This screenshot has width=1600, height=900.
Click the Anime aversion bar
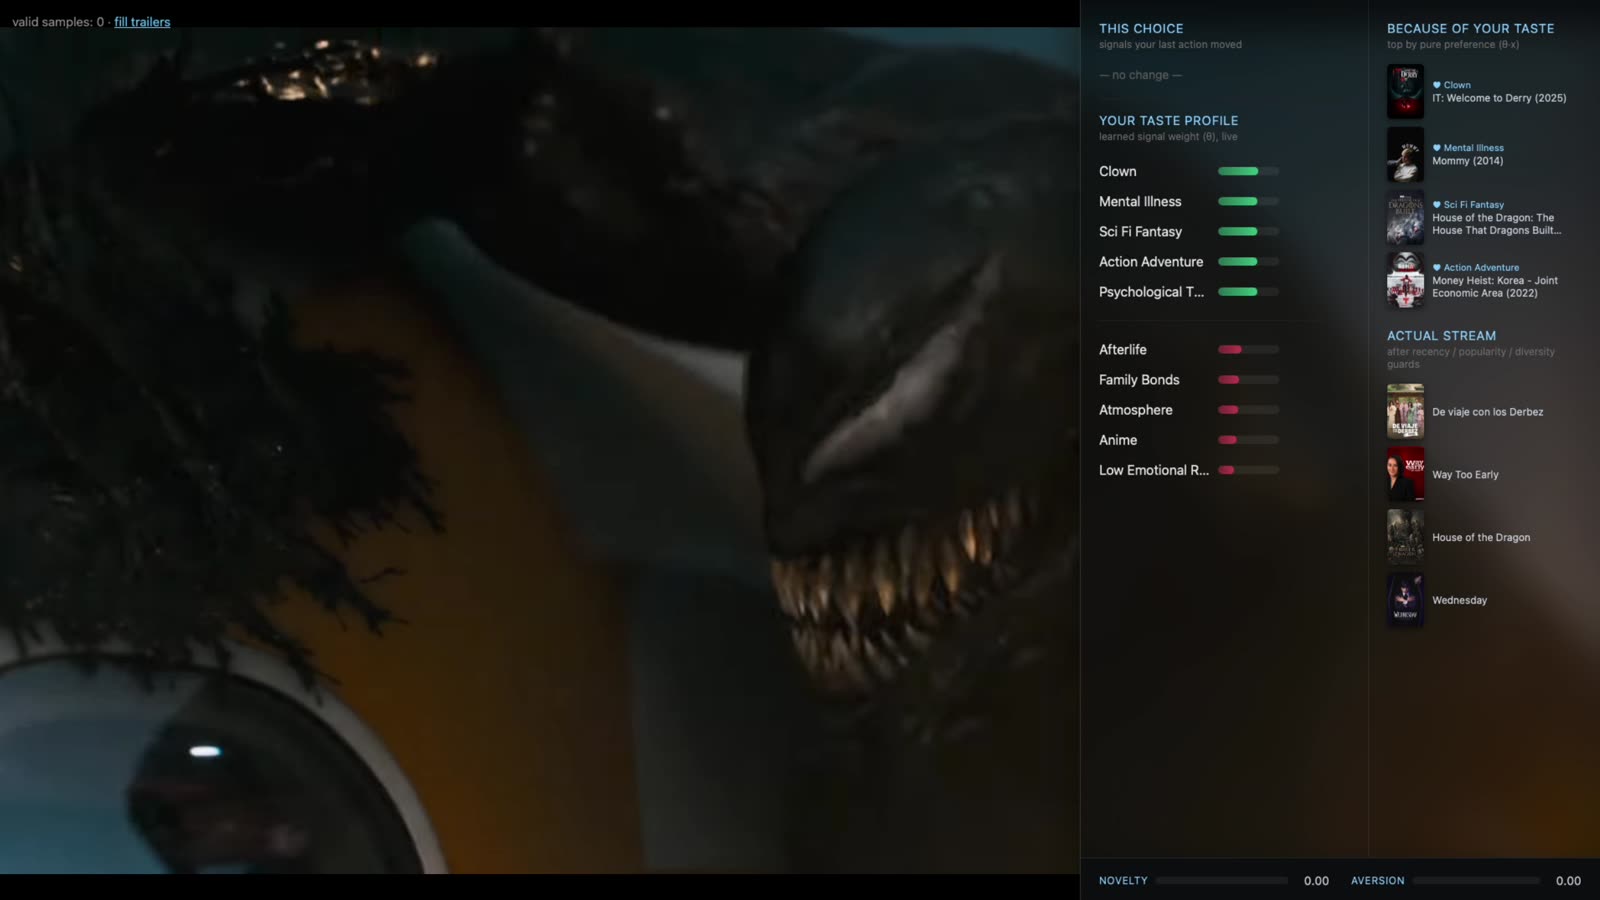tap(1248, 440)
